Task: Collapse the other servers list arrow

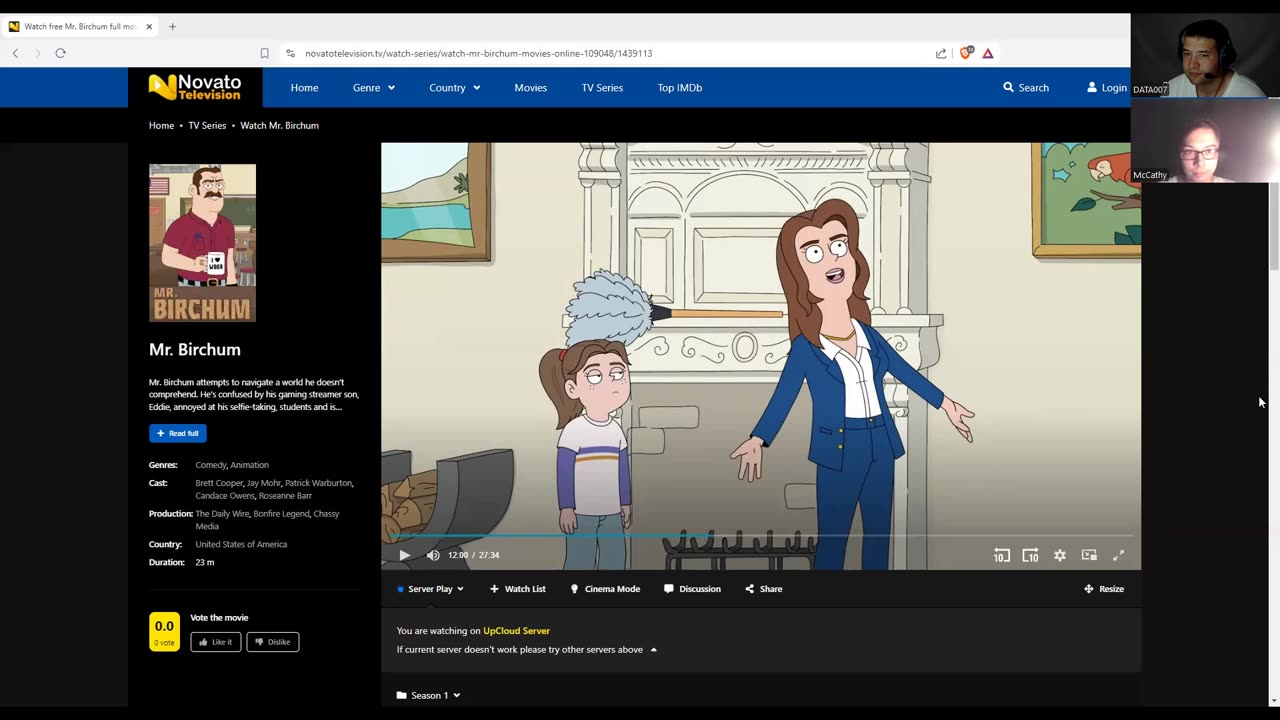Action: point(654,650)
